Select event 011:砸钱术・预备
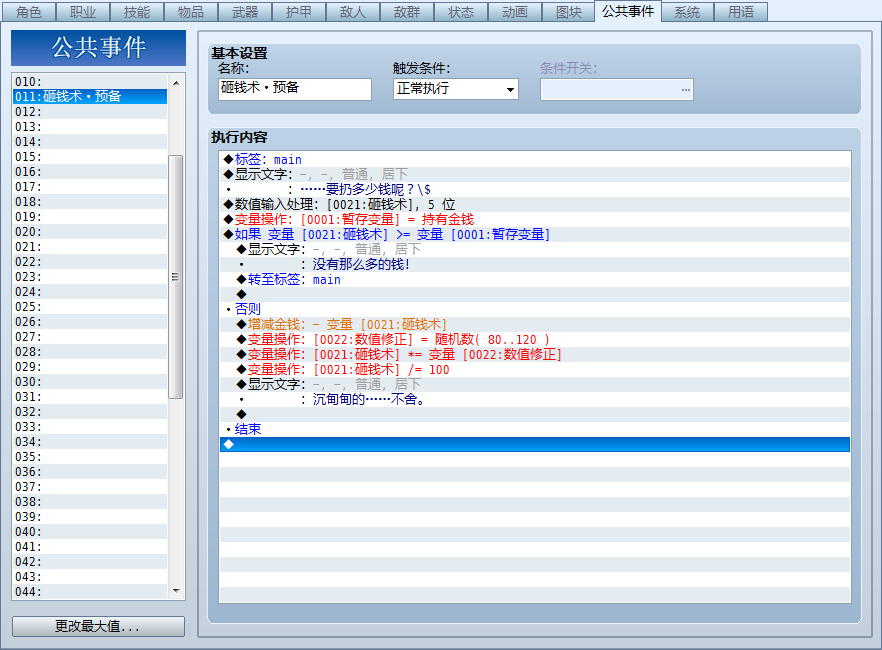This screenshot has width=882, height=650. coord(90,96)
